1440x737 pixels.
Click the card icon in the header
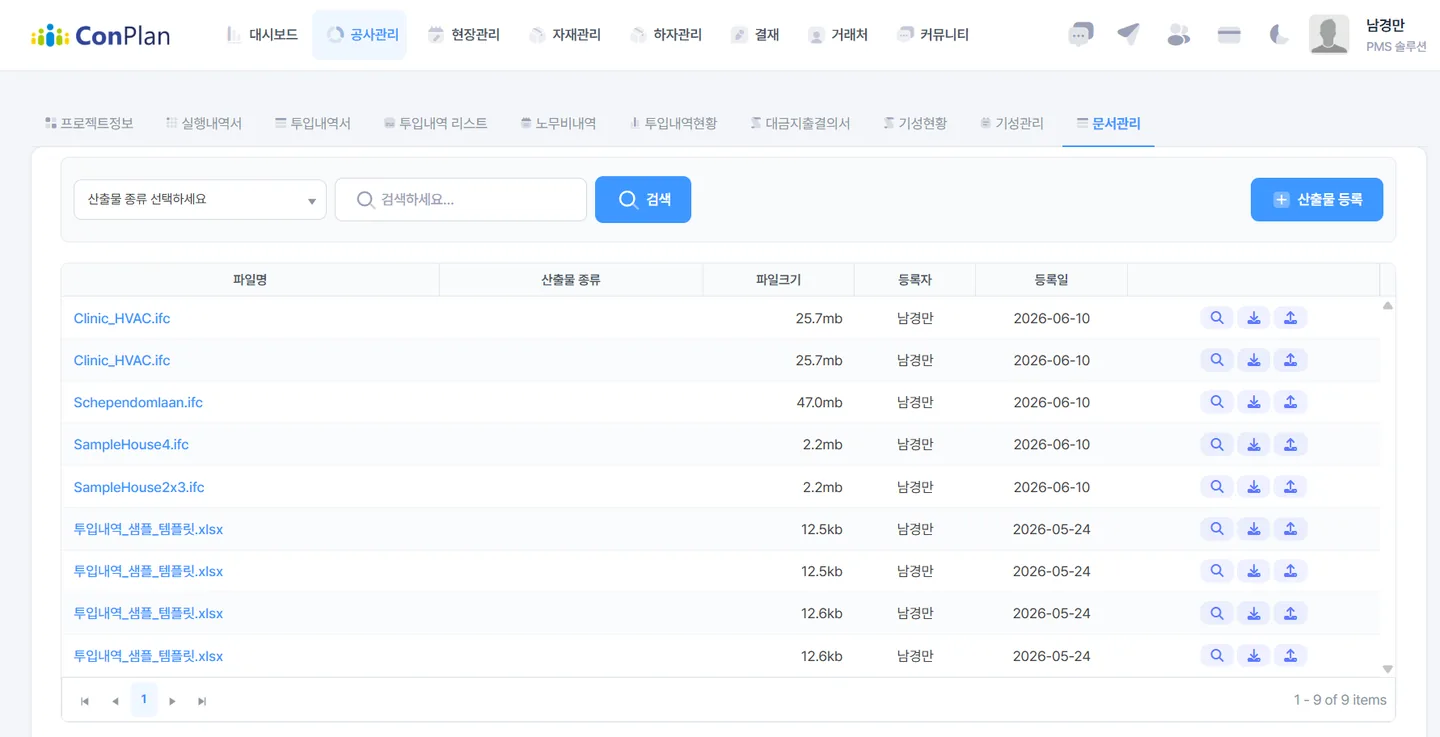pyautogui.click(x=1229, y=35)
